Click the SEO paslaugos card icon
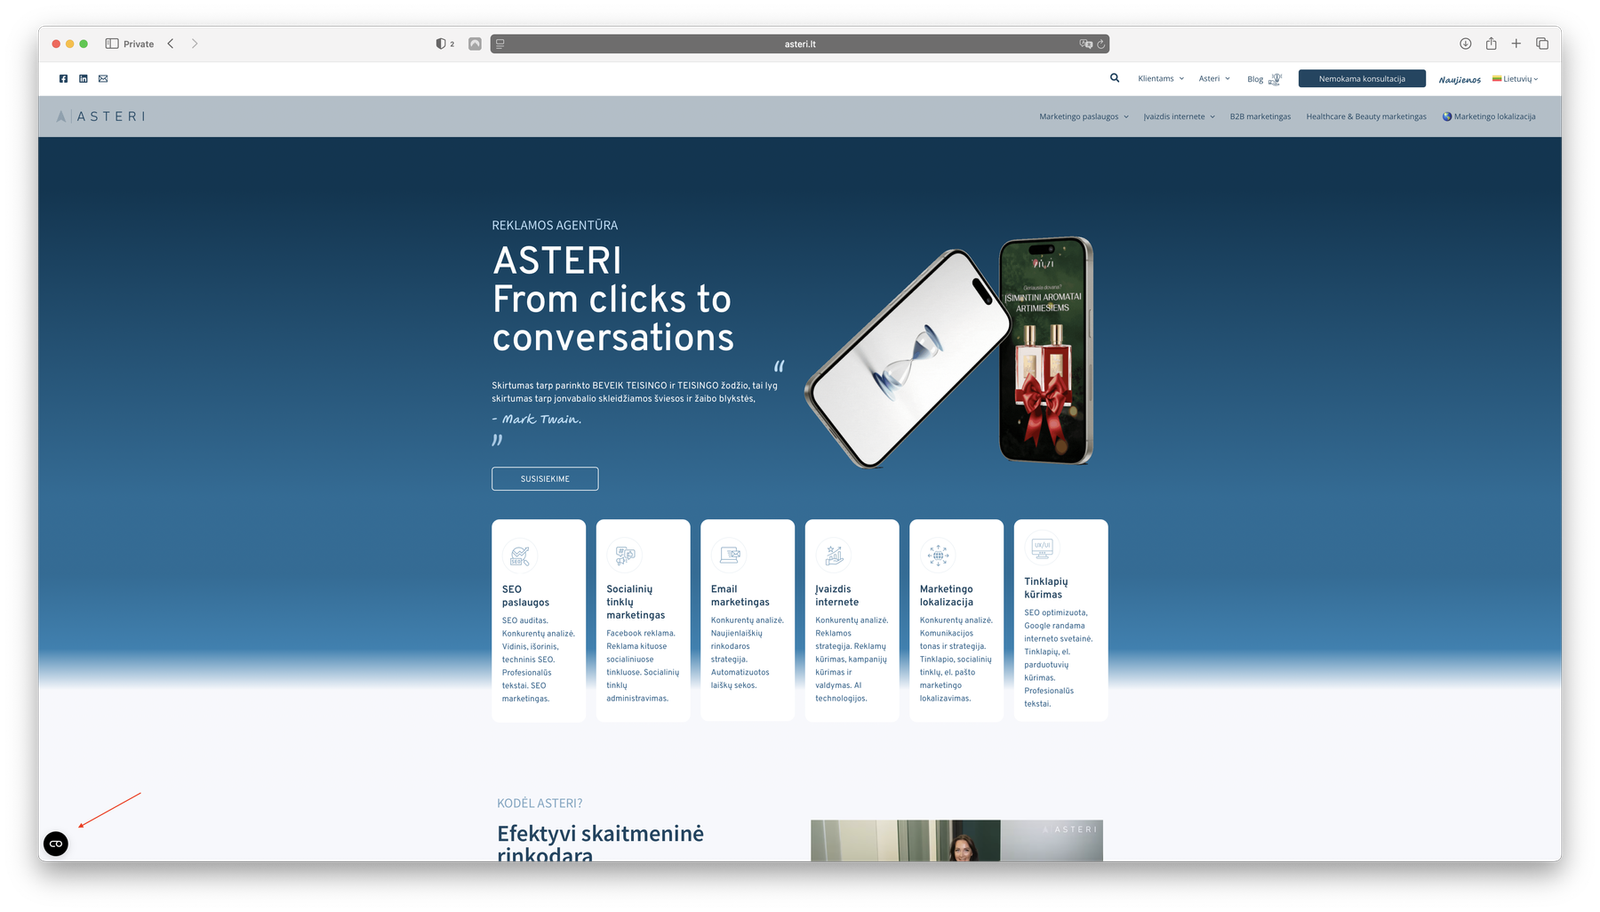The width and height of the screenshot is (1600, 912). click(519, 555)
